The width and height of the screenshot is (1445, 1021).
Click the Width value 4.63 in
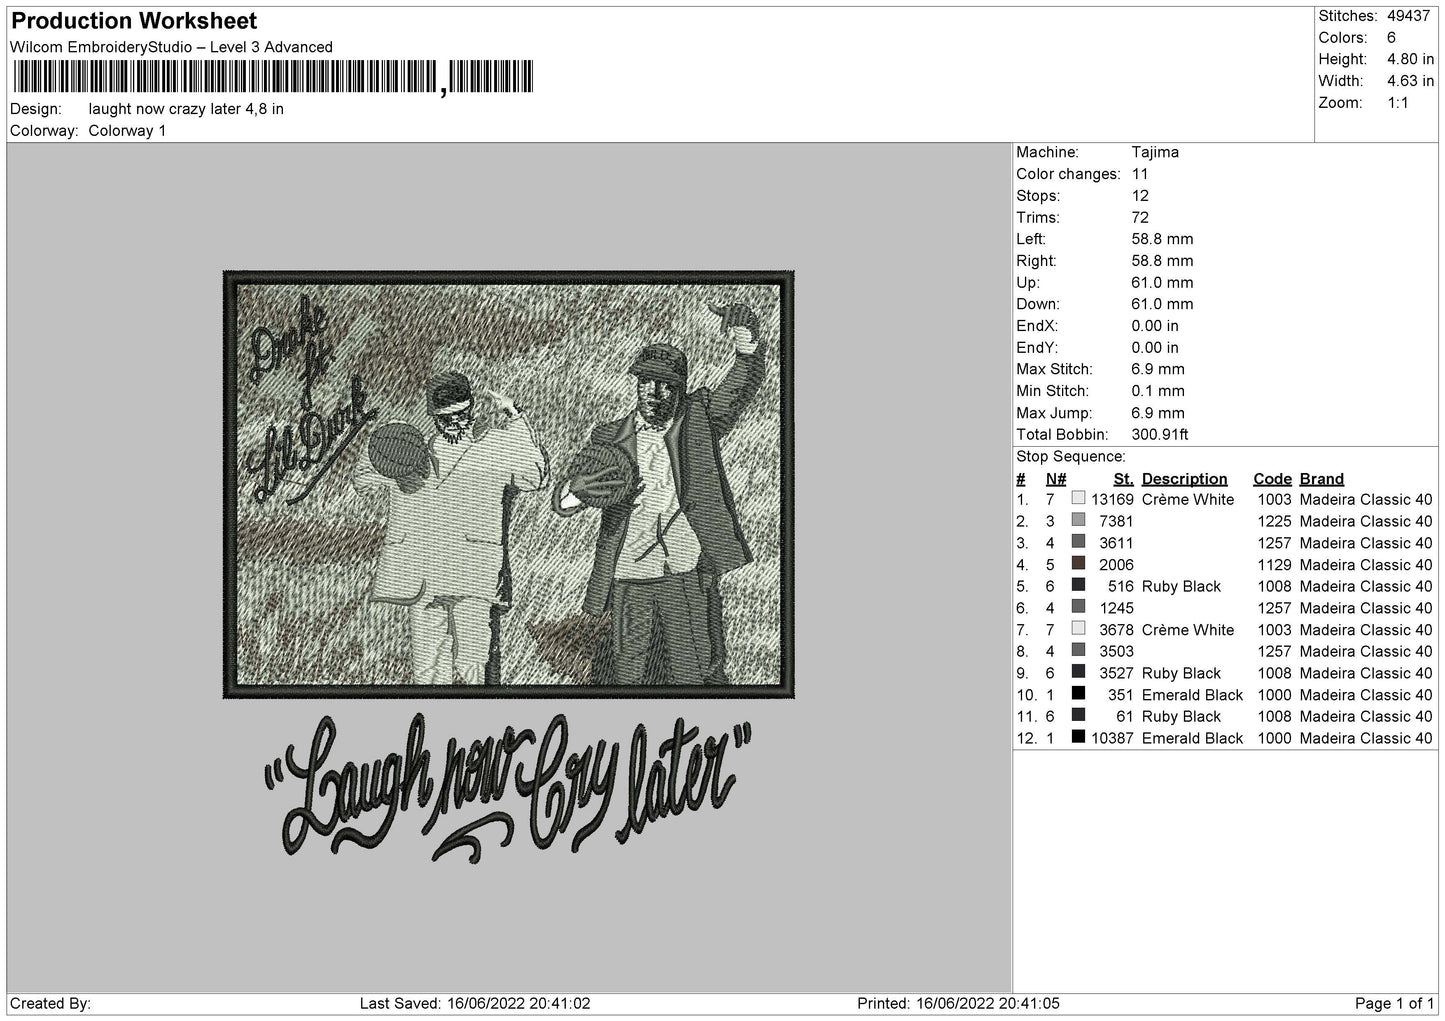pos(1410,81)
